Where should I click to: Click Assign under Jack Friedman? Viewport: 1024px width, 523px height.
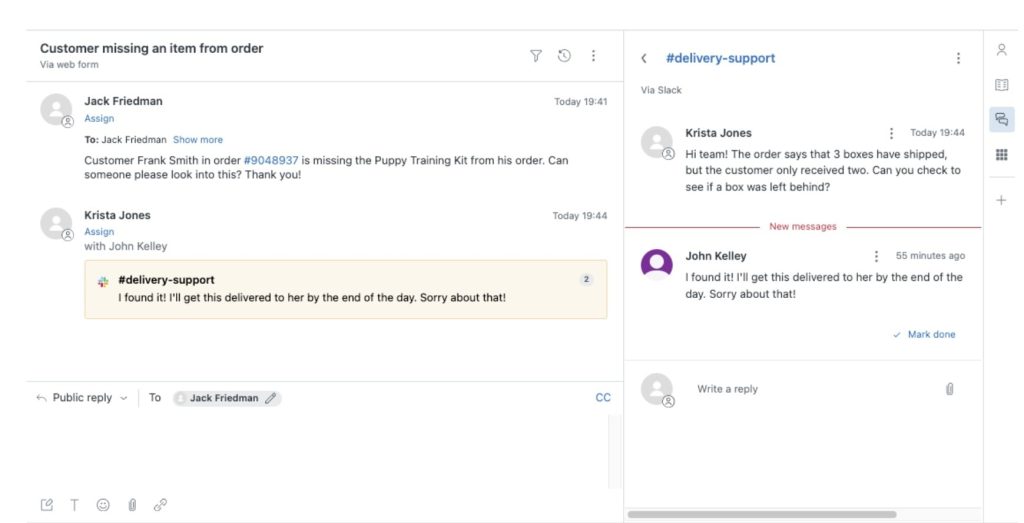[x=99, y=119]
